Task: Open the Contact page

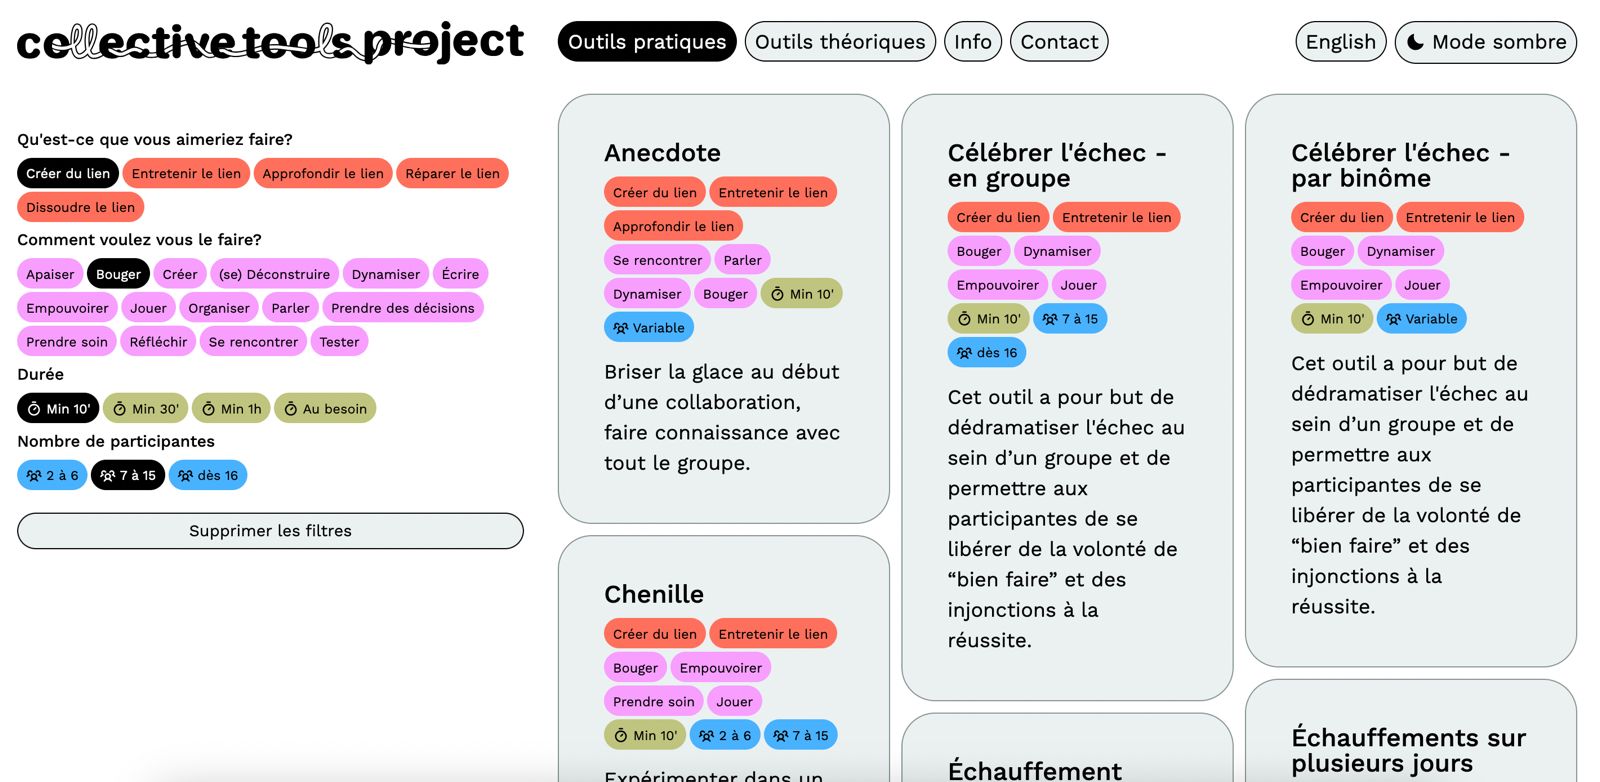Action: pos(1059,42)
